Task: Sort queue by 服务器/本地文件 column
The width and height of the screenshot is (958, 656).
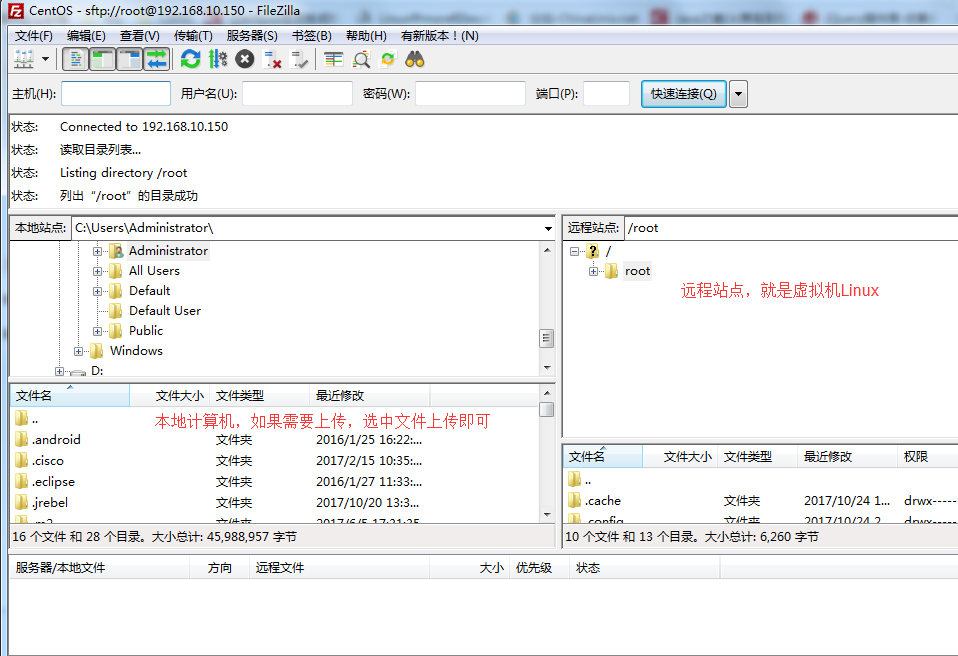Action: point(100,567)
